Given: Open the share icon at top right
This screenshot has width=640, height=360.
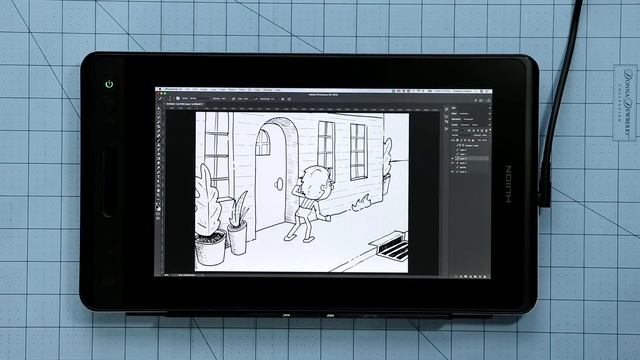Looking at the screenshot, I should click(x=488, y=100).
